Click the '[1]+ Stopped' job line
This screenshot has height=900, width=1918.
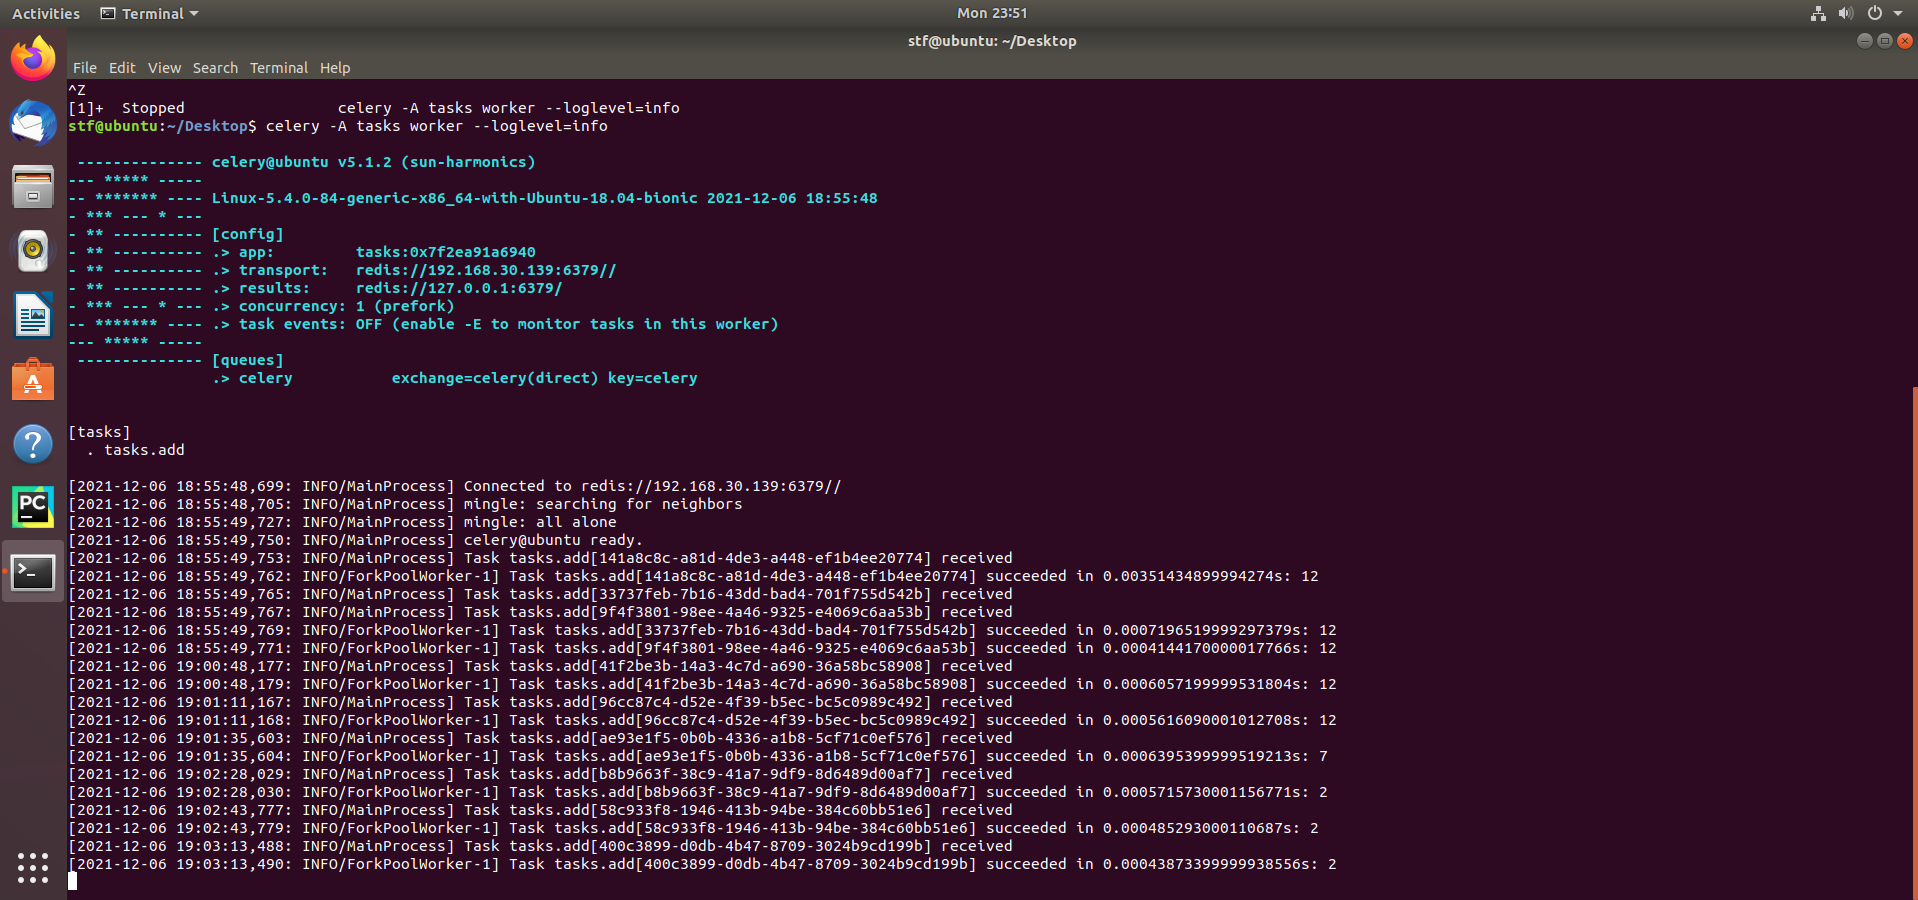coord(374,108)
